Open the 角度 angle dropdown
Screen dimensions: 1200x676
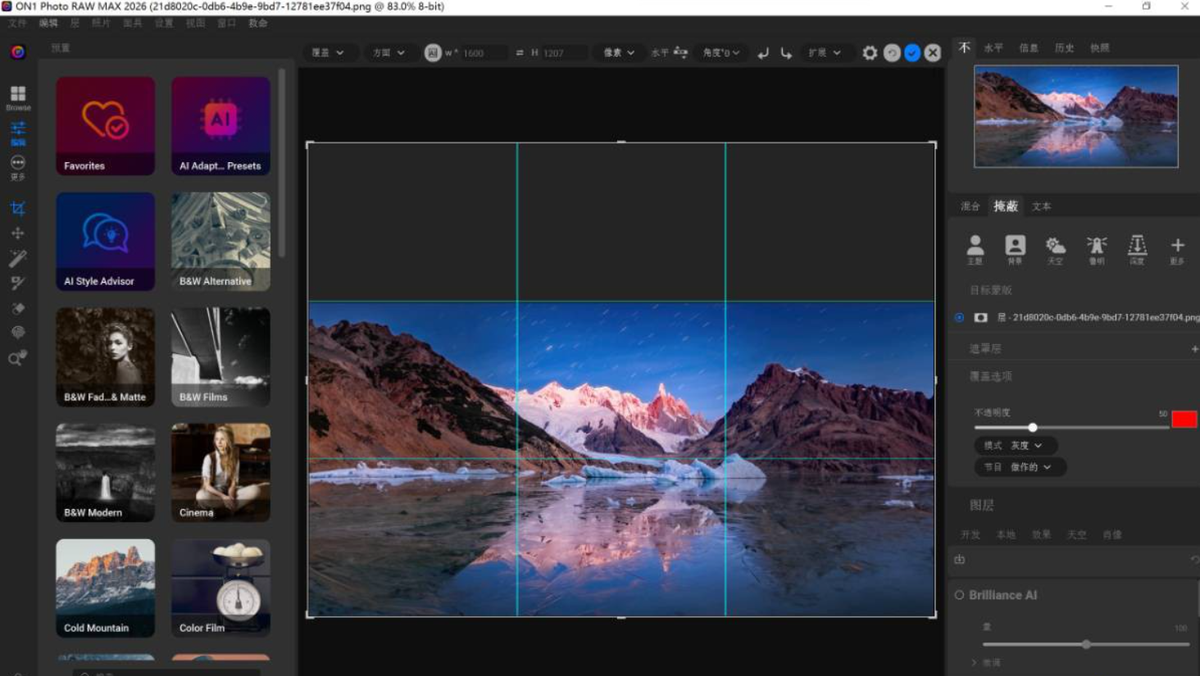coord(720,53)
